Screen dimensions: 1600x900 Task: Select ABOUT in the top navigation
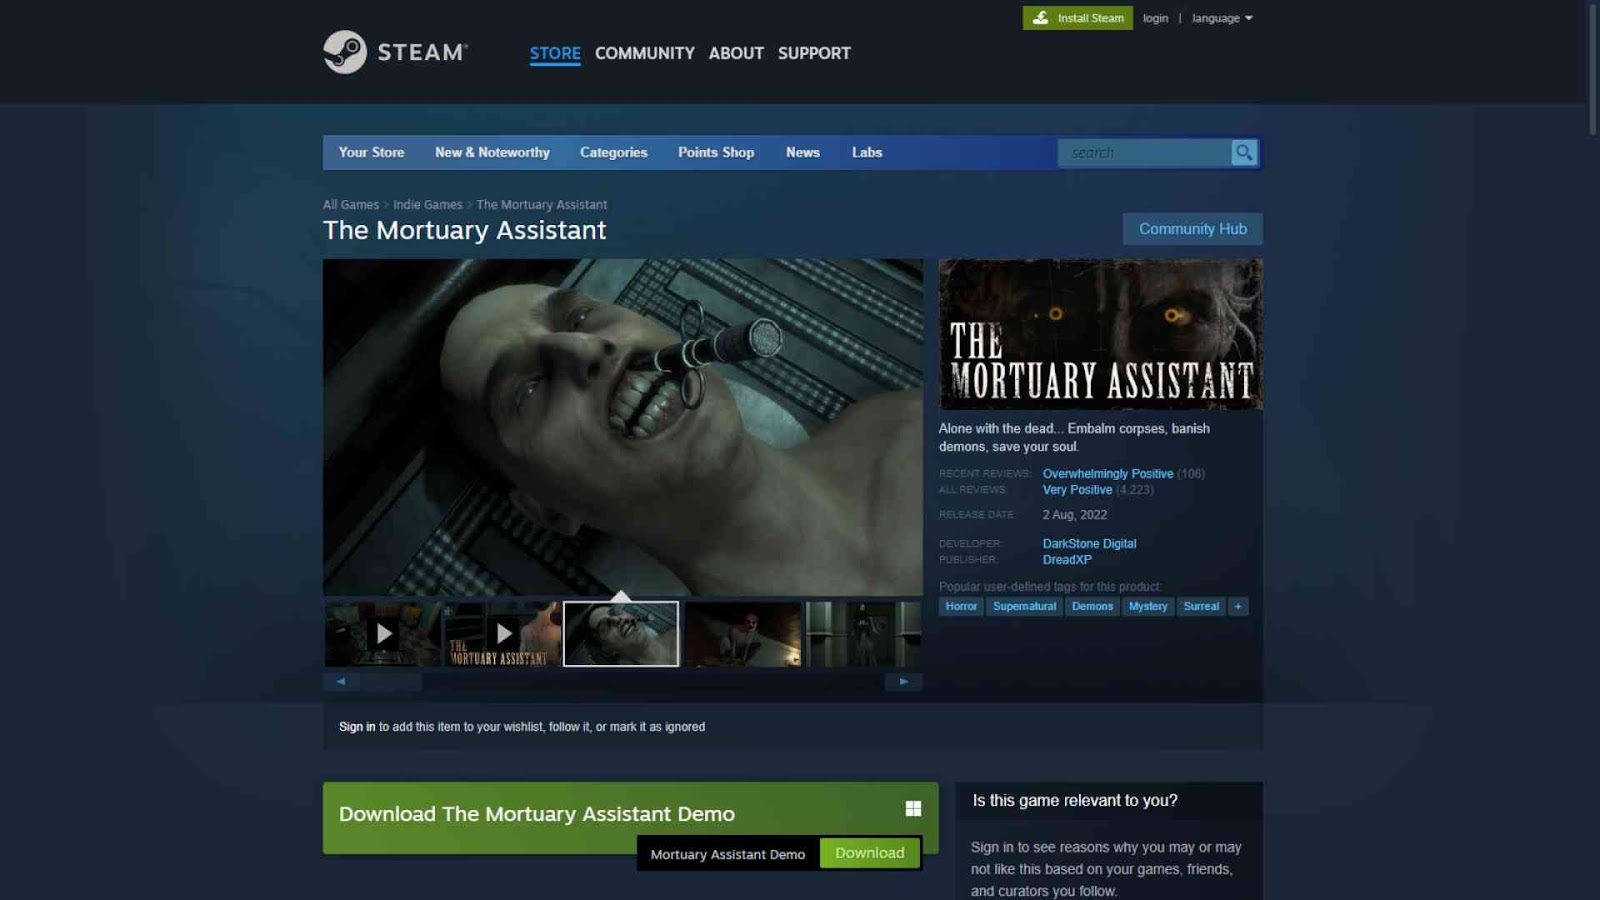(x=736, y=53)
